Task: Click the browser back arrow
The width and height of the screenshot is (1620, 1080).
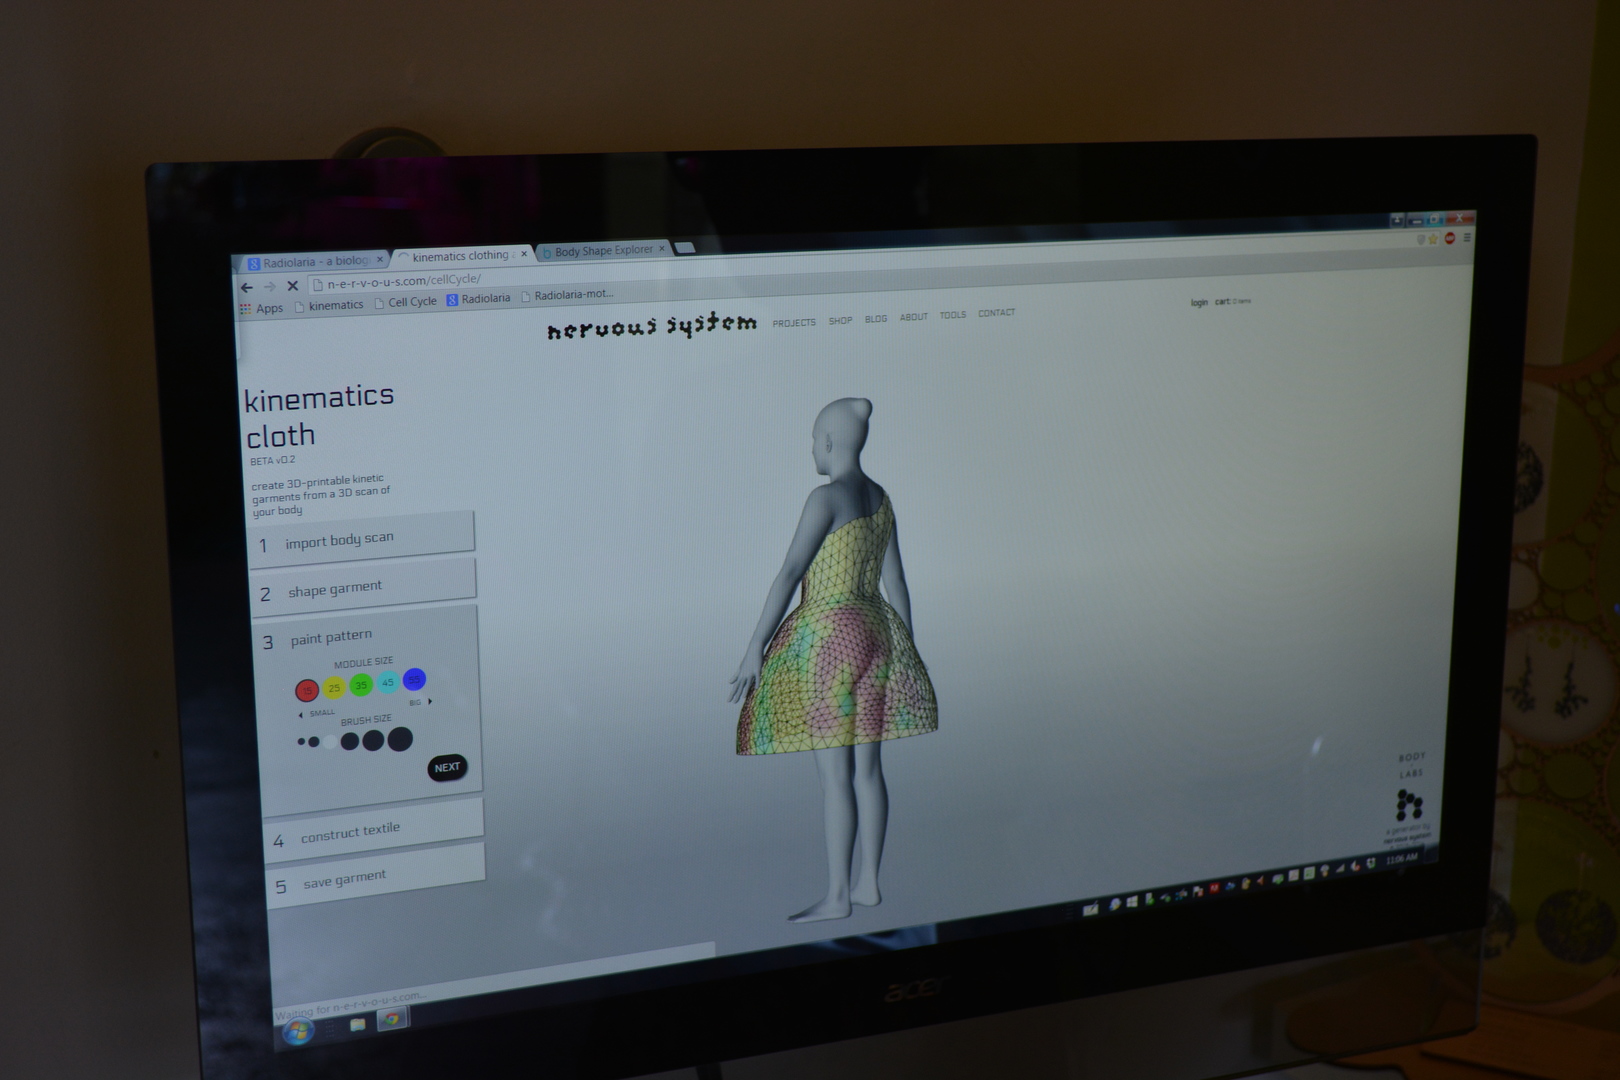Action: point(246,287)
